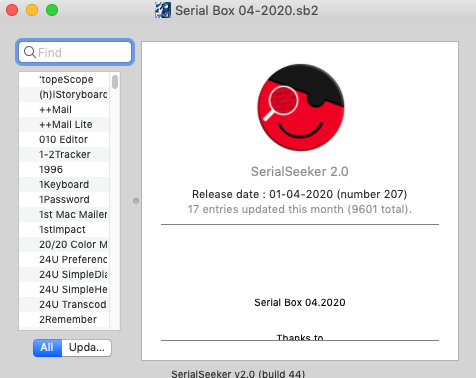Switch to the All filter tab
This screenshot has height=378, width=476.
tap(47, 348)
